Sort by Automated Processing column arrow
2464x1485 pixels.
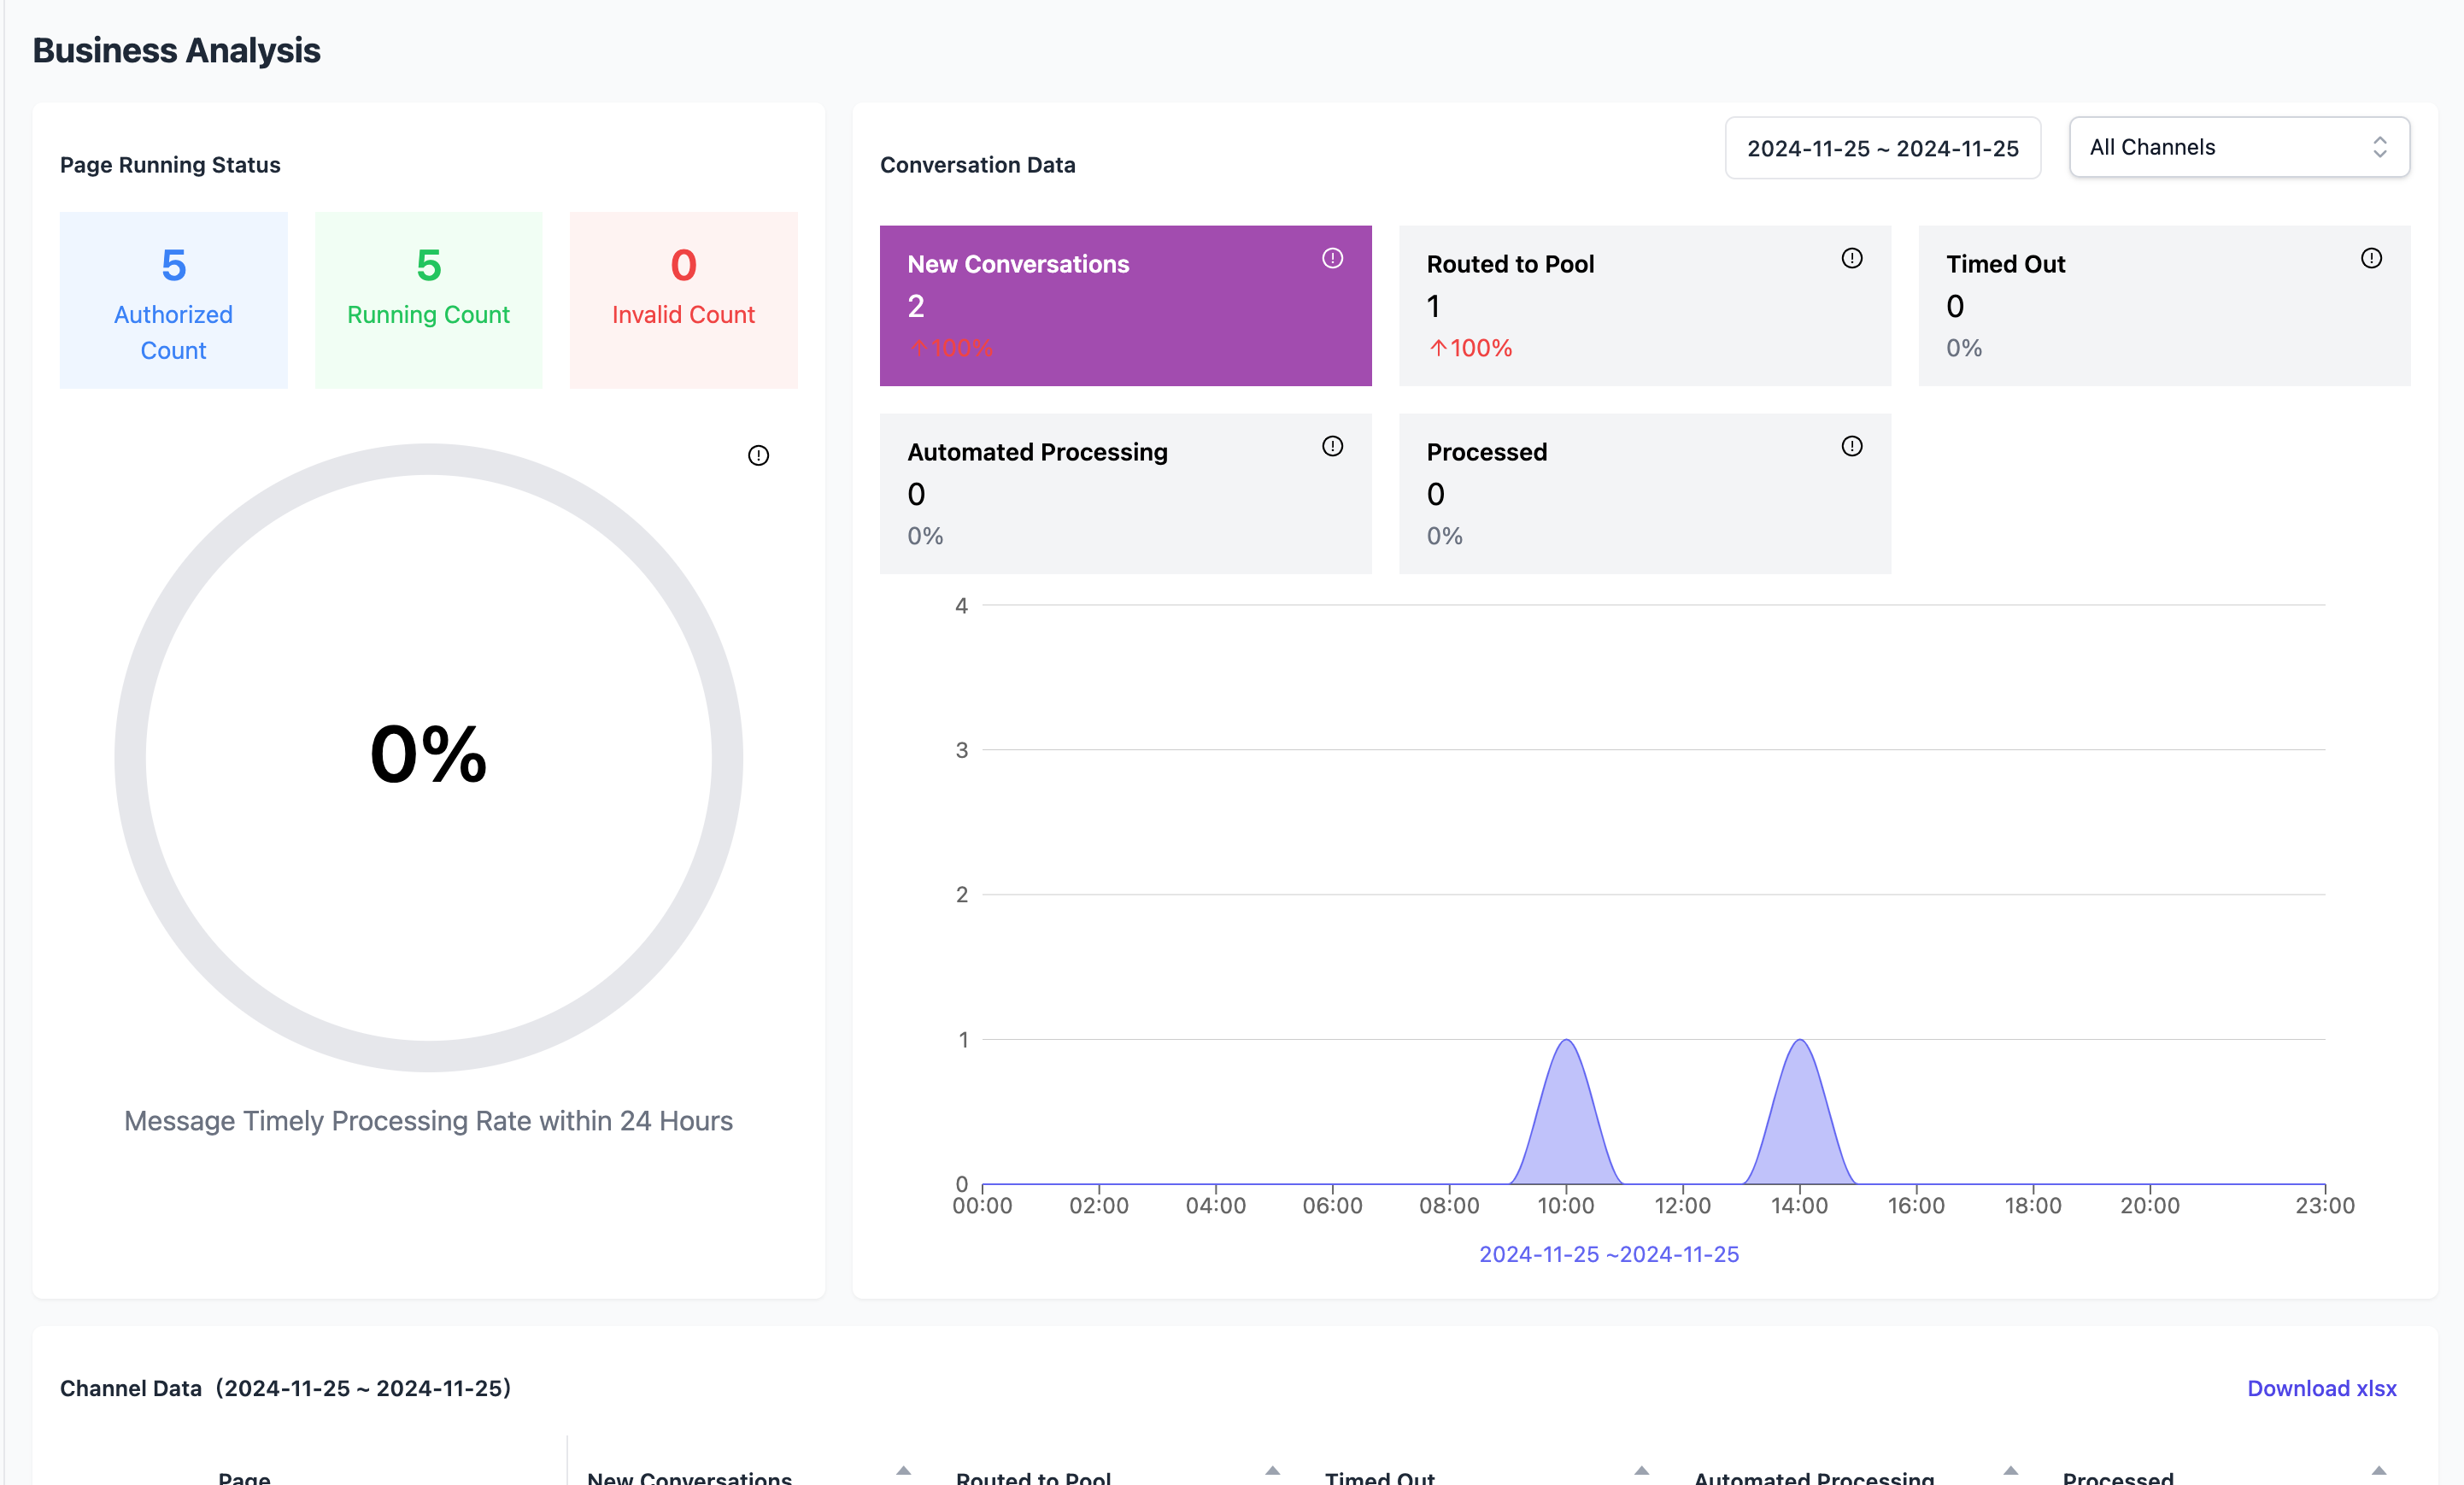point(2010,1471)
